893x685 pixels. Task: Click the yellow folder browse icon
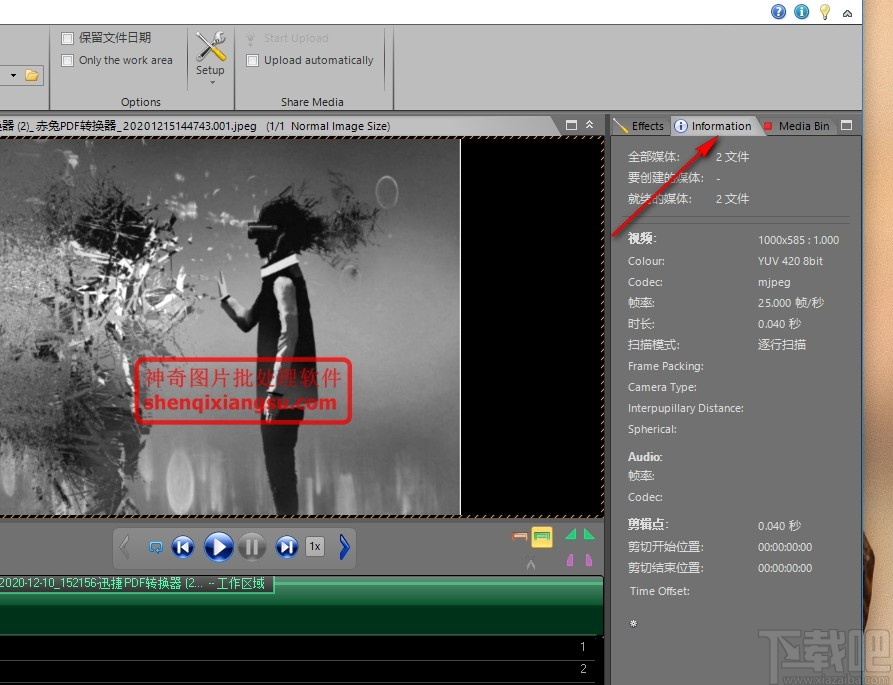pyautogui.click(x=32, y=75)
